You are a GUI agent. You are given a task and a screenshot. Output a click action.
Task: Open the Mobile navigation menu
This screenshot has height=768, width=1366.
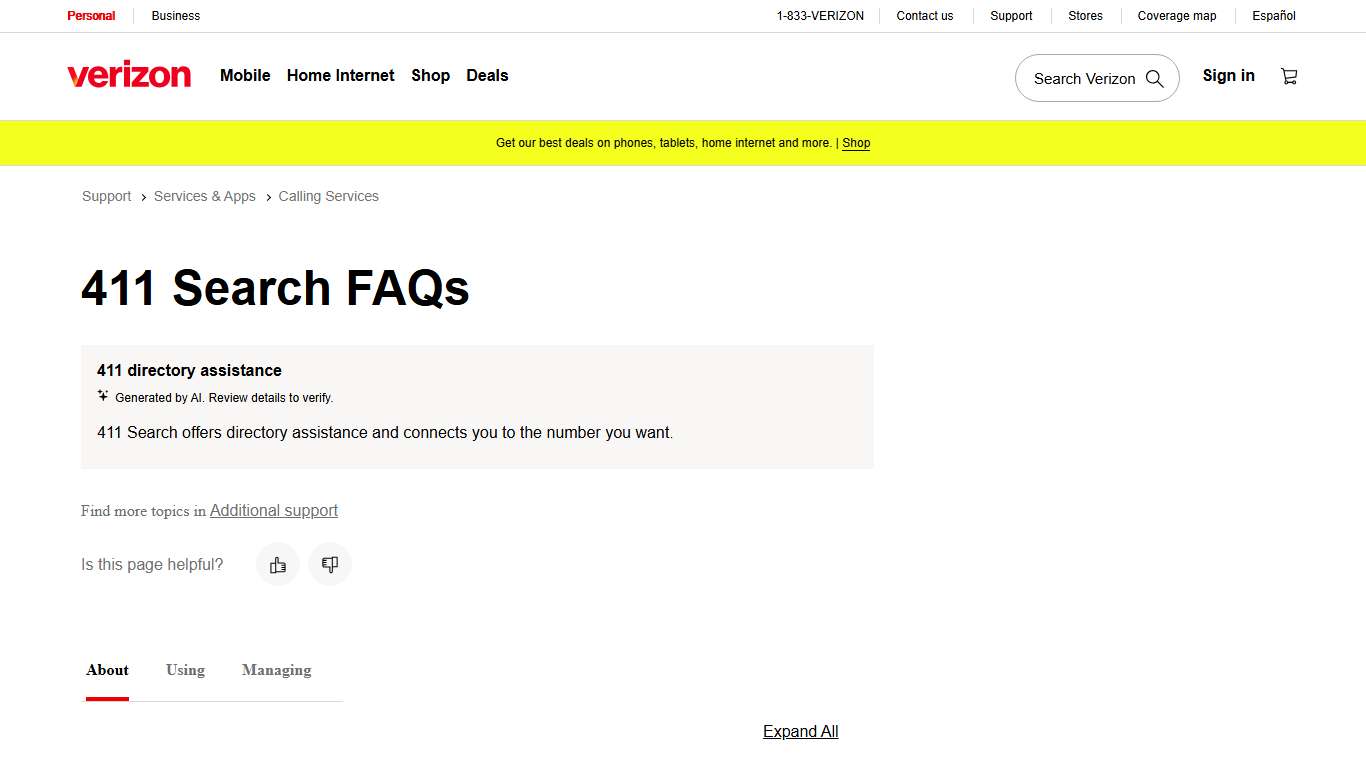coord(244,75)
